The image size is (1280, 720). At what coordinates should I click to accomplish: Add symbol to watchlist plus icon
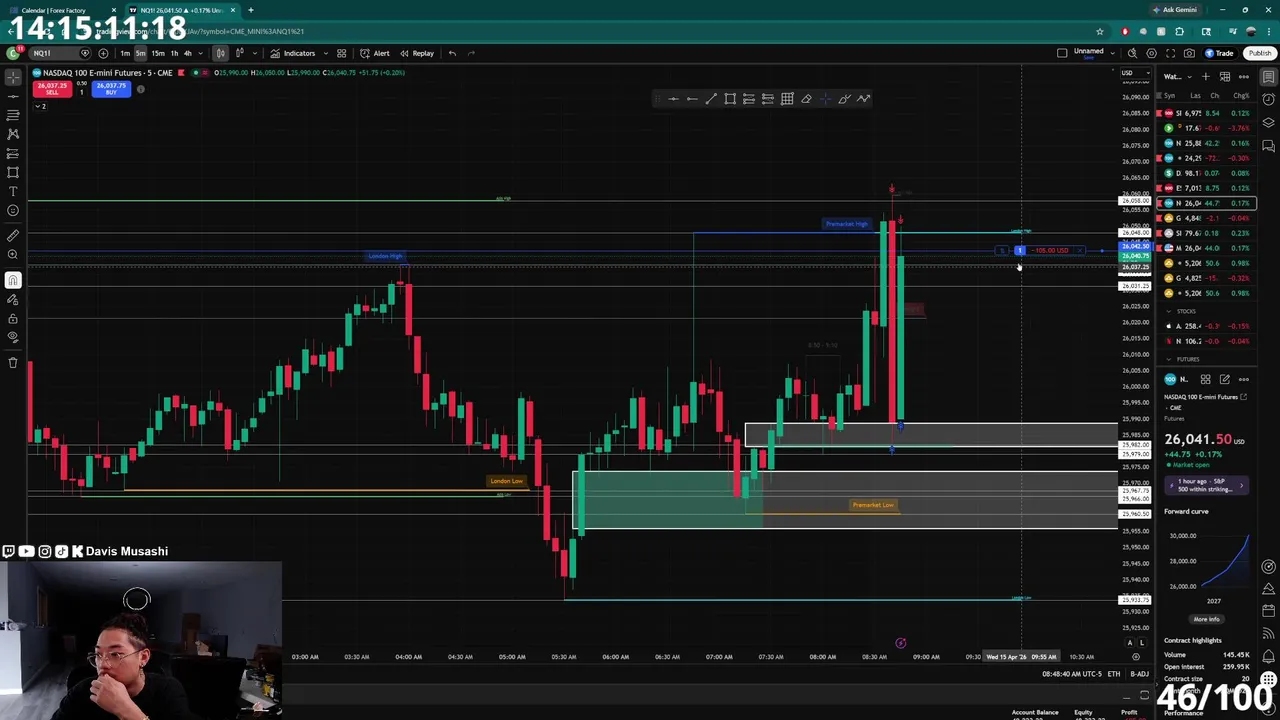coord(1206,77)
